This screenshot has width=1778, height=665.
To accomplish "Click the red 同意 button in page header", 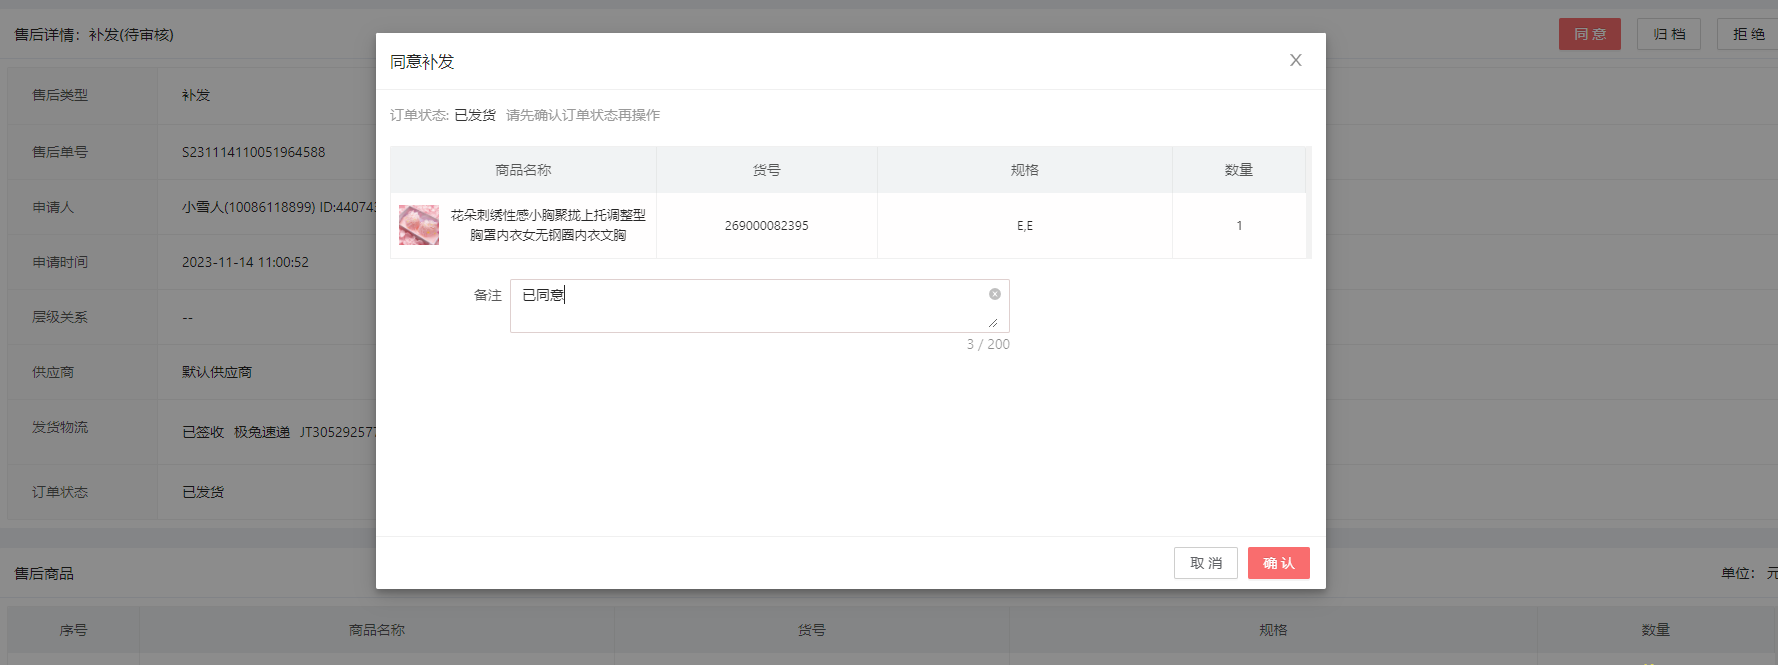I will [1589, 34].
